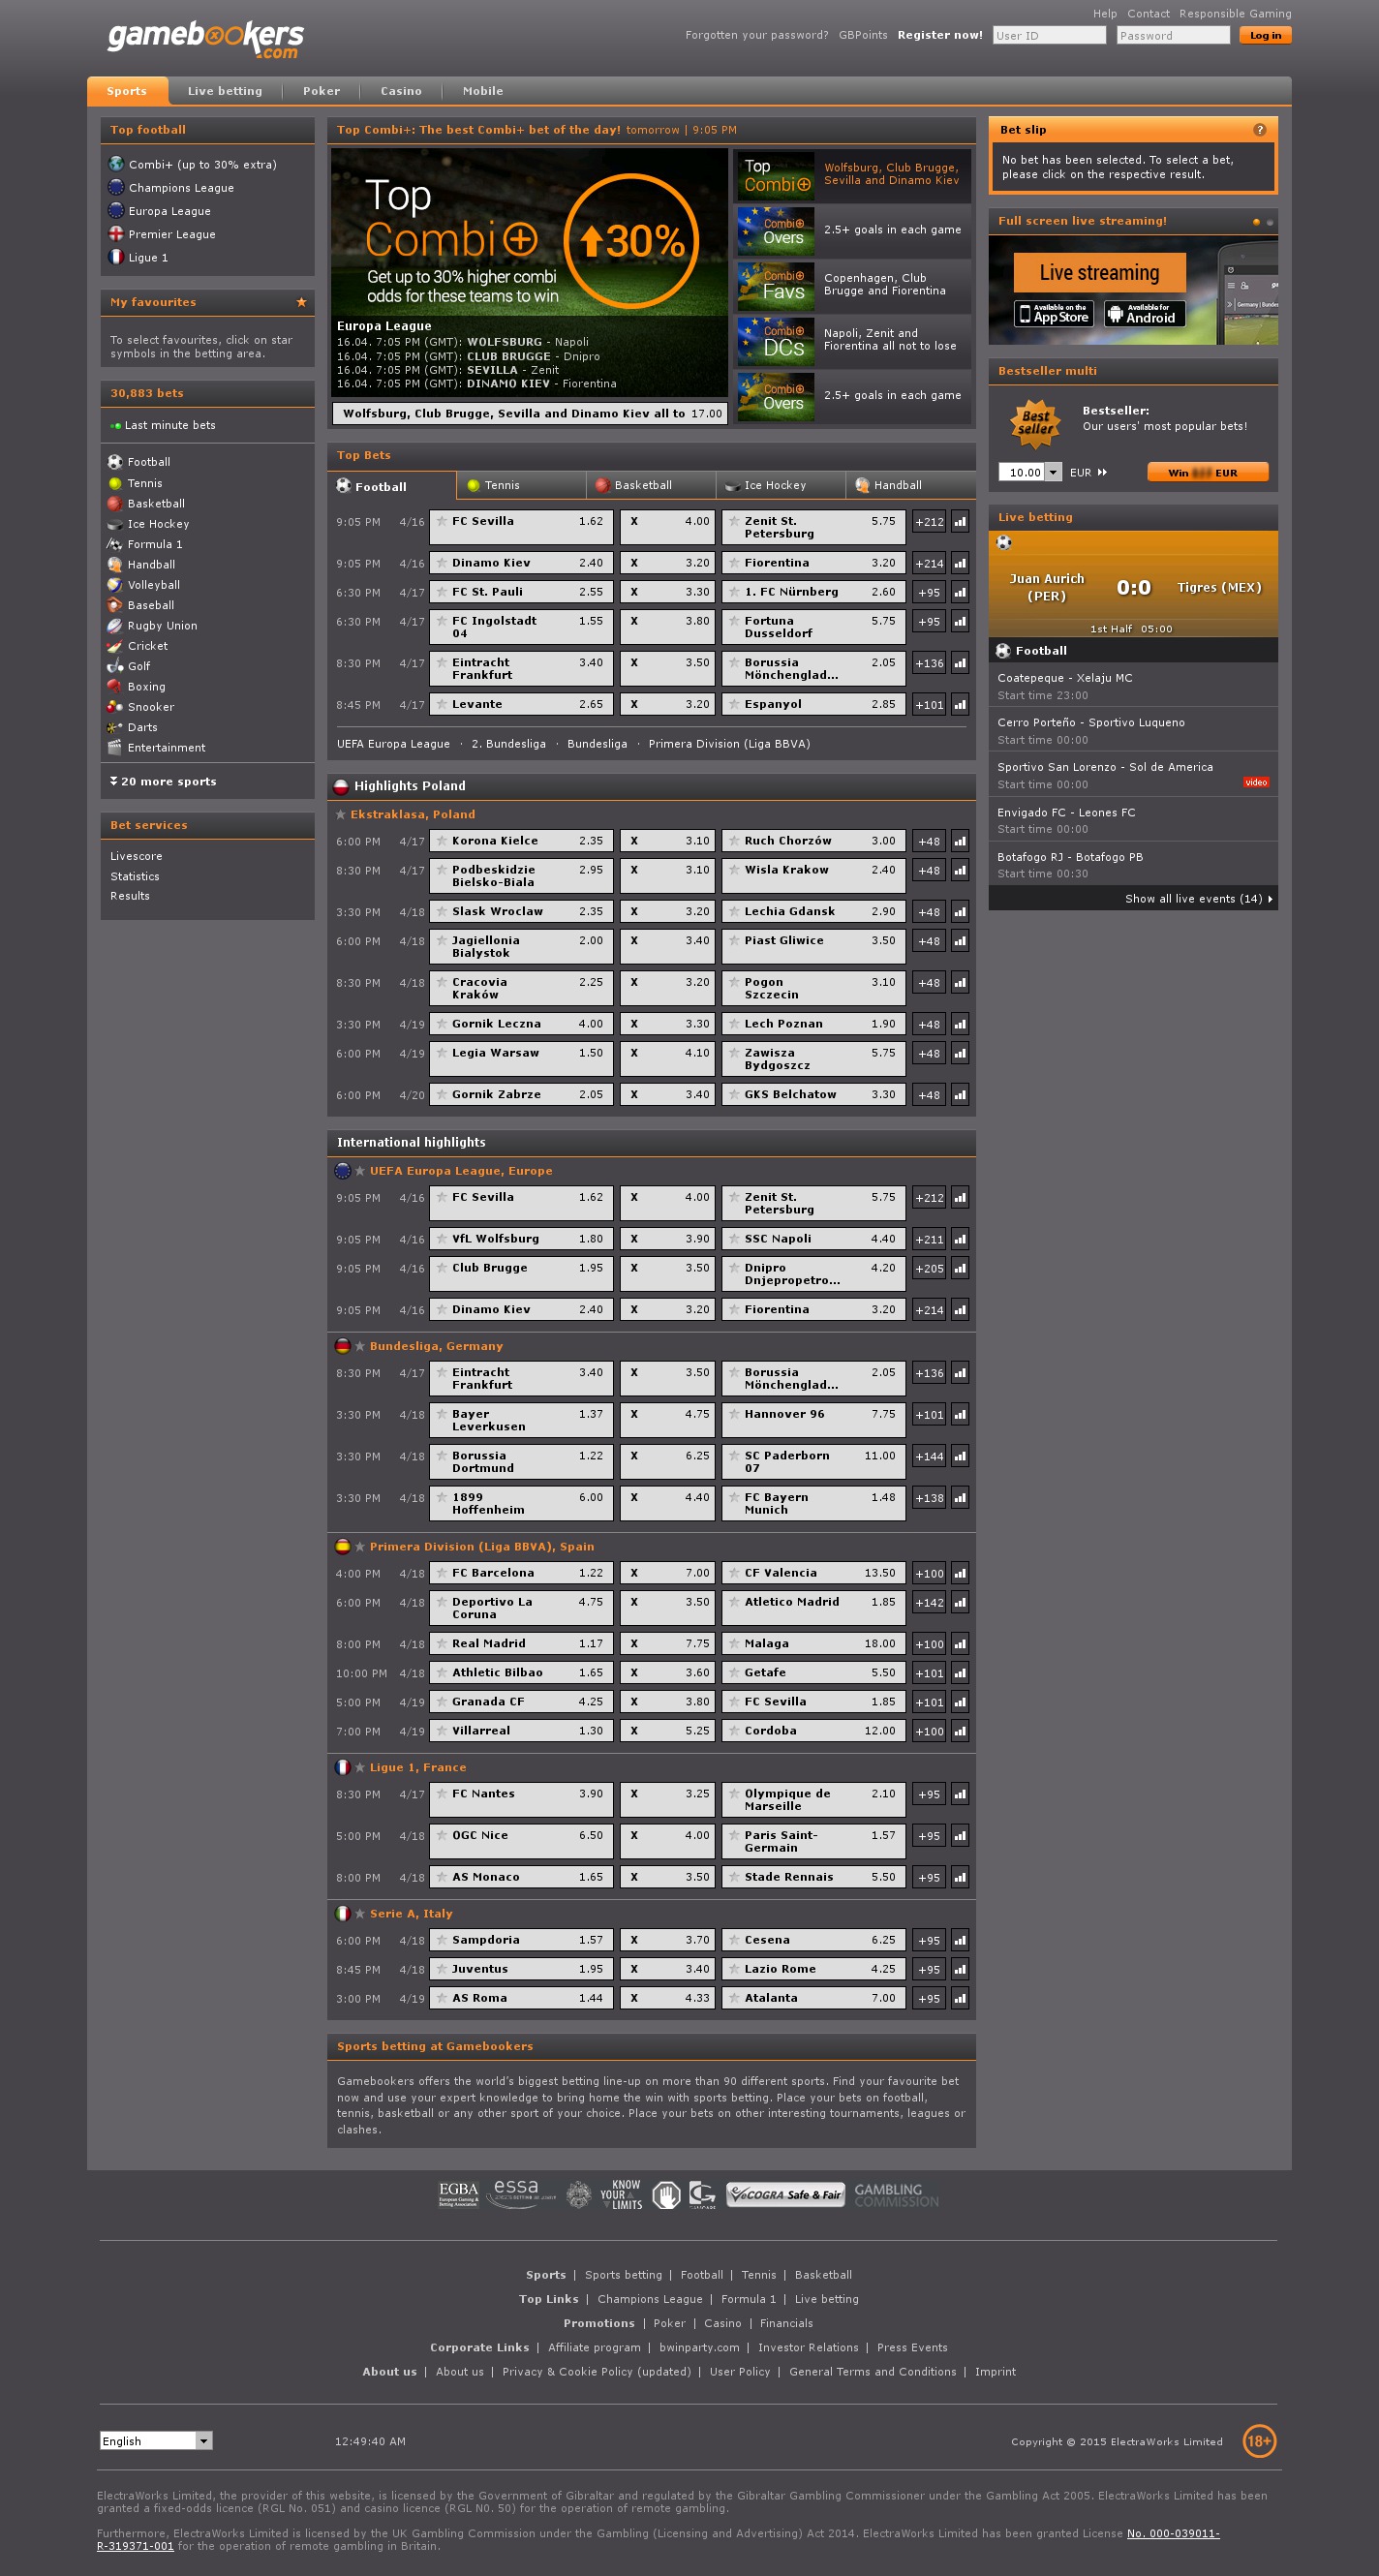Favourite the Ekstraklasa, Poland league star
Viewport: 1379px width, 2576px height.
click(x=341, y=815)
